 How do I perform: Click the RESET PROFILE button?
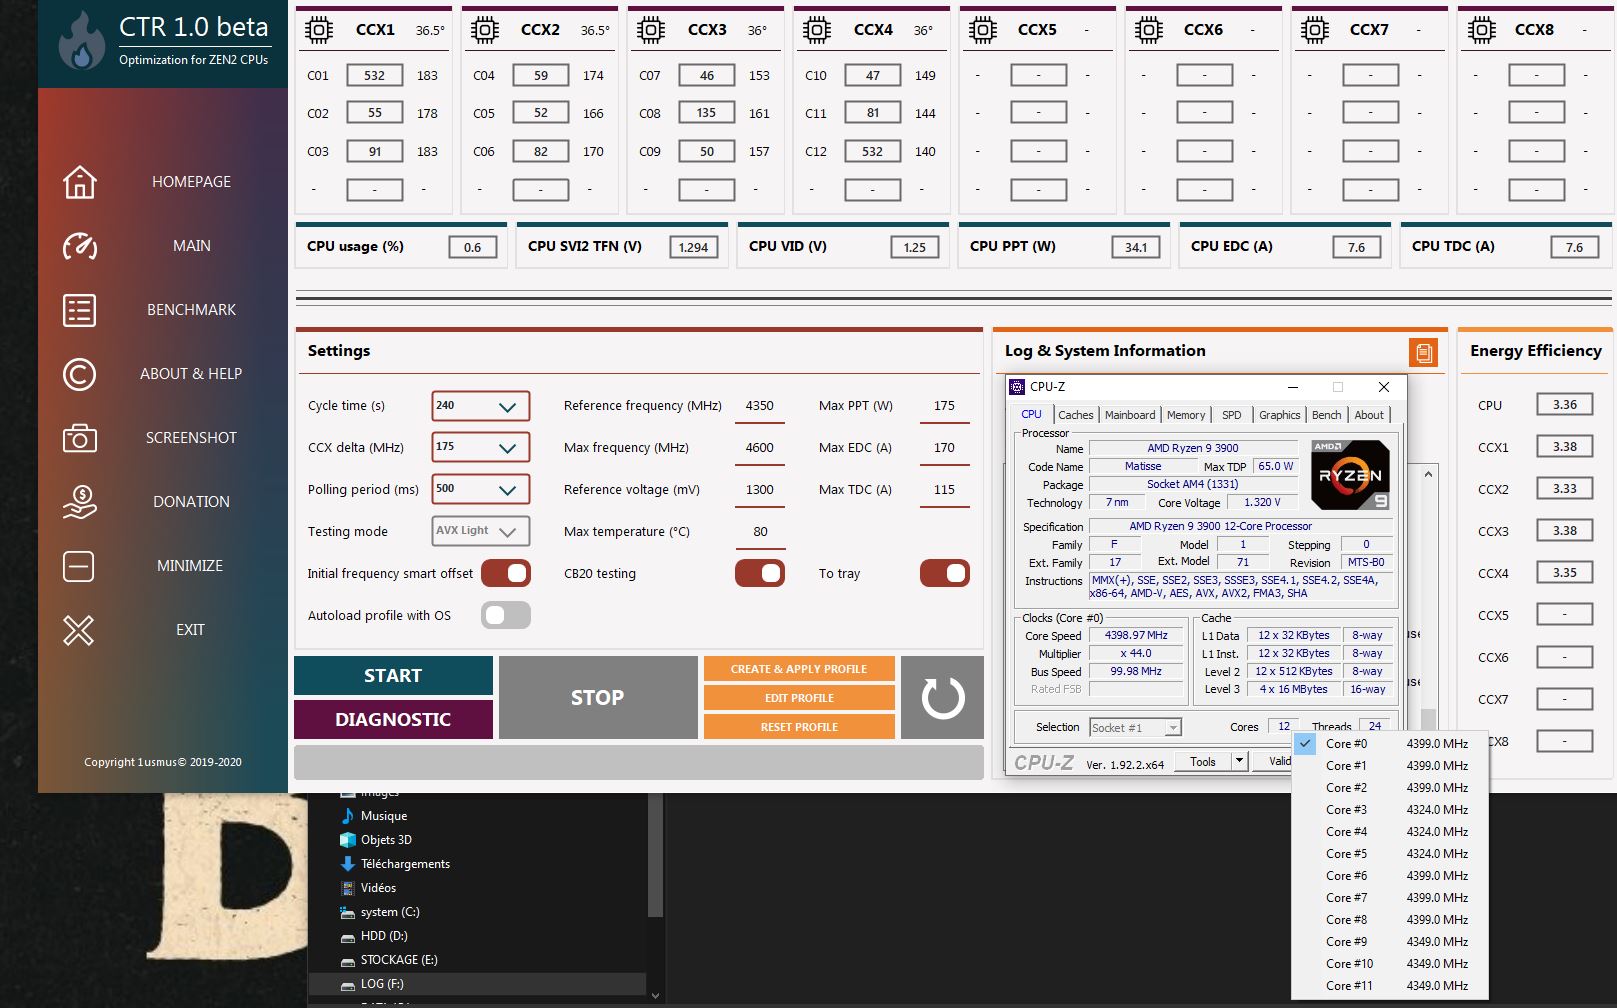click(799, 727)
